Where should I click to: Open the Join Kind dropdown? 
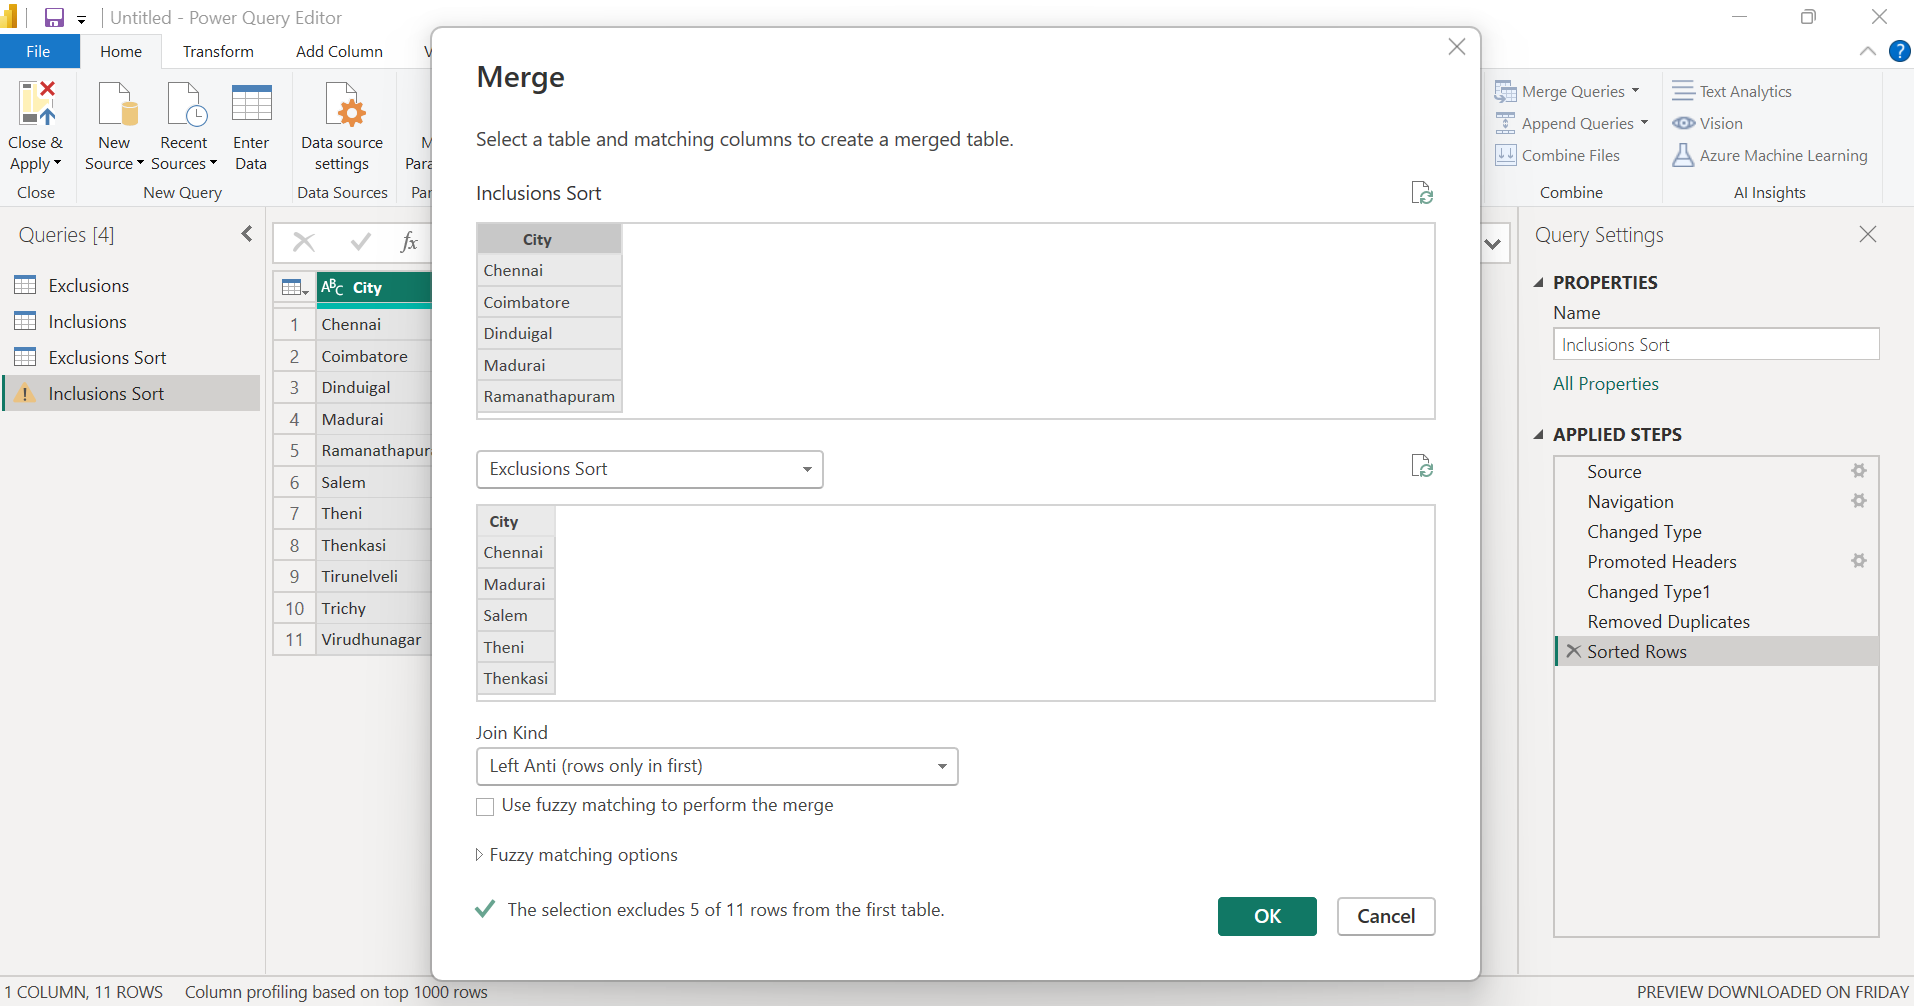[717, 766]
